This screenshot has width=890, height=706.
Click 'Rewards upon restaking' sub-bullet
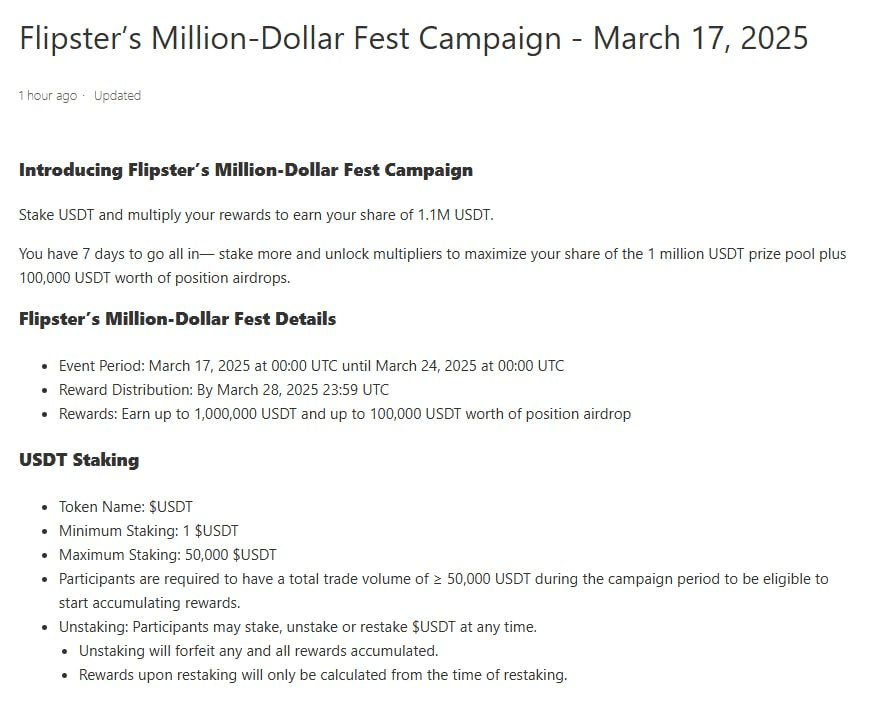point(323,675)
